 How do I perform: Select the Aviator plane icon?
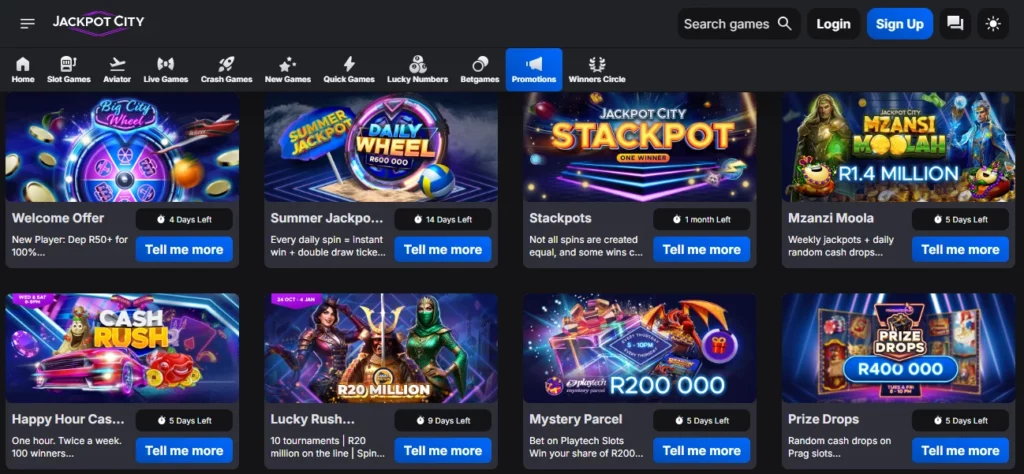click(x=117, y=69)
